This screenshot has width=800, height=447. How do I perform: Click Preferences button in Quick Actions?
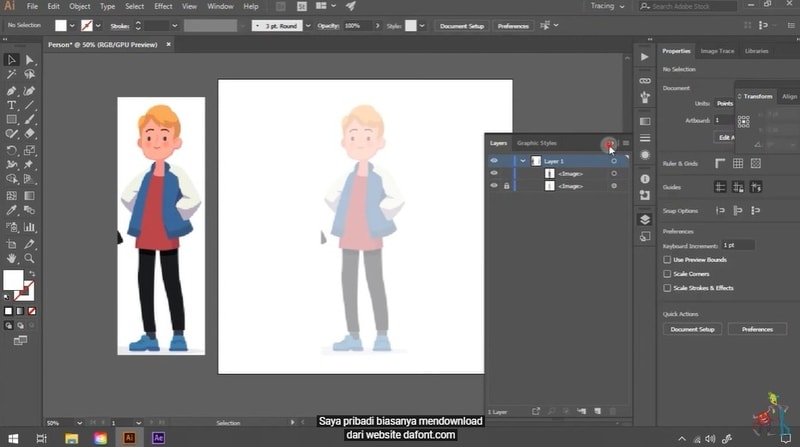coord(757,329)
